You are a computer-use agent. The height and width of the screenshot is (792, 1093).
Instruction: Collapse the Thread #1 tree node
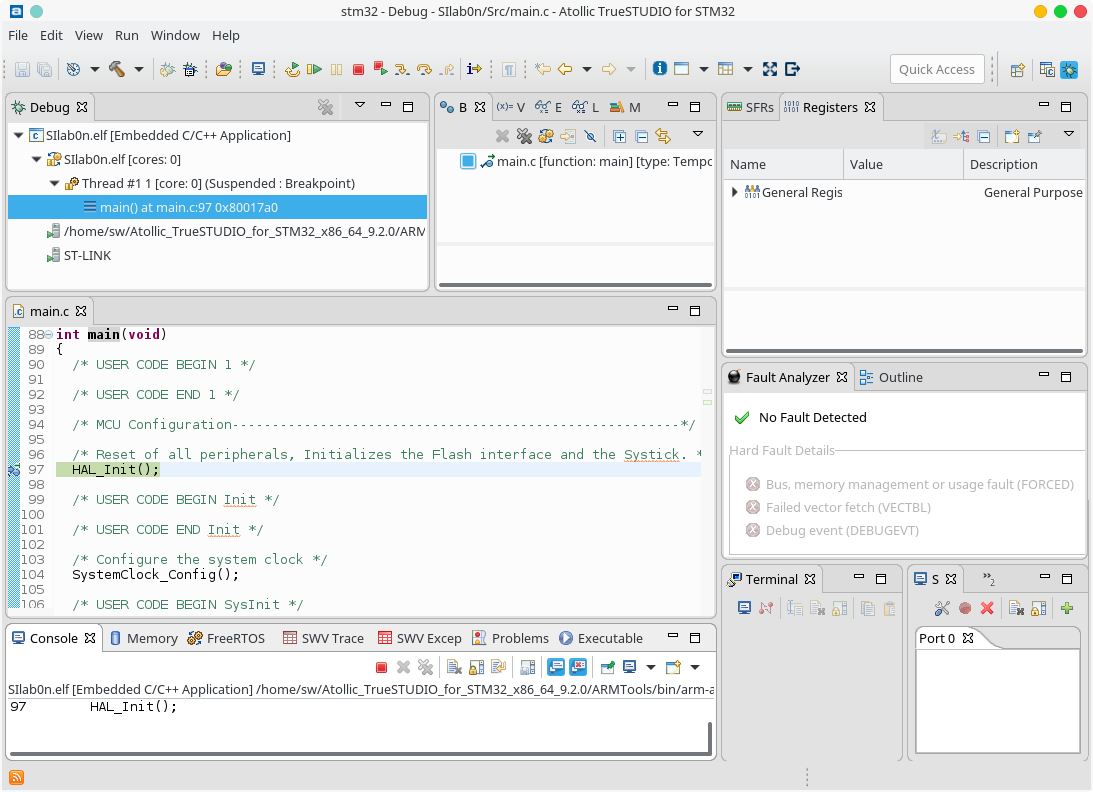point(55,183)
